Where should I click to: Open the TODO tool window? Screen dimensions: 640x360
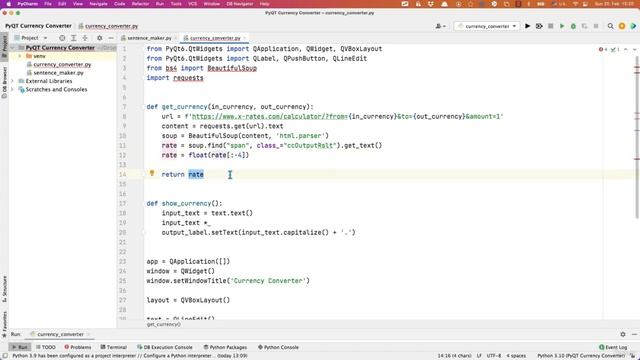[46, 347]
